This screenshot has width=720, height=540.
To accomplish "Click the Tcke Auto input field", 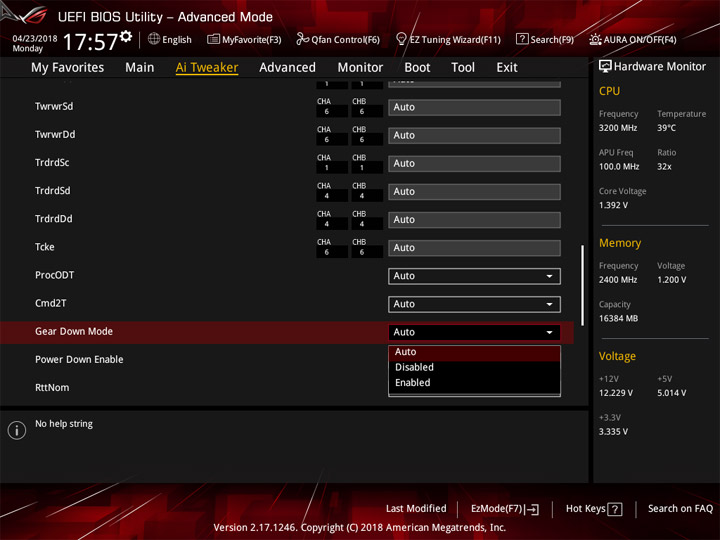I will tap(474, 248).
